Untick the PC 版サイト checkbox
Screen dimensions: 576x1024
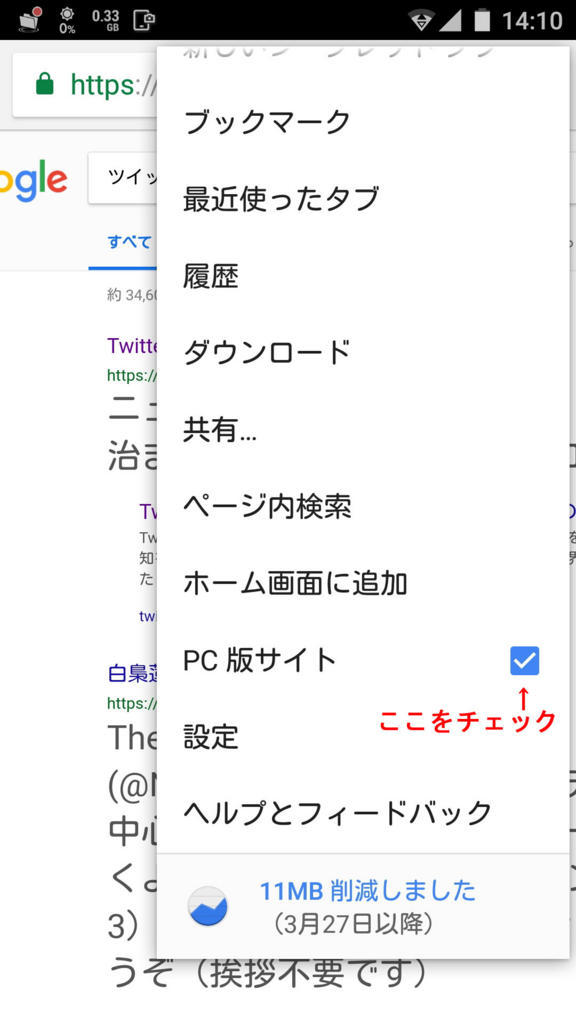[x=524, y=660]
